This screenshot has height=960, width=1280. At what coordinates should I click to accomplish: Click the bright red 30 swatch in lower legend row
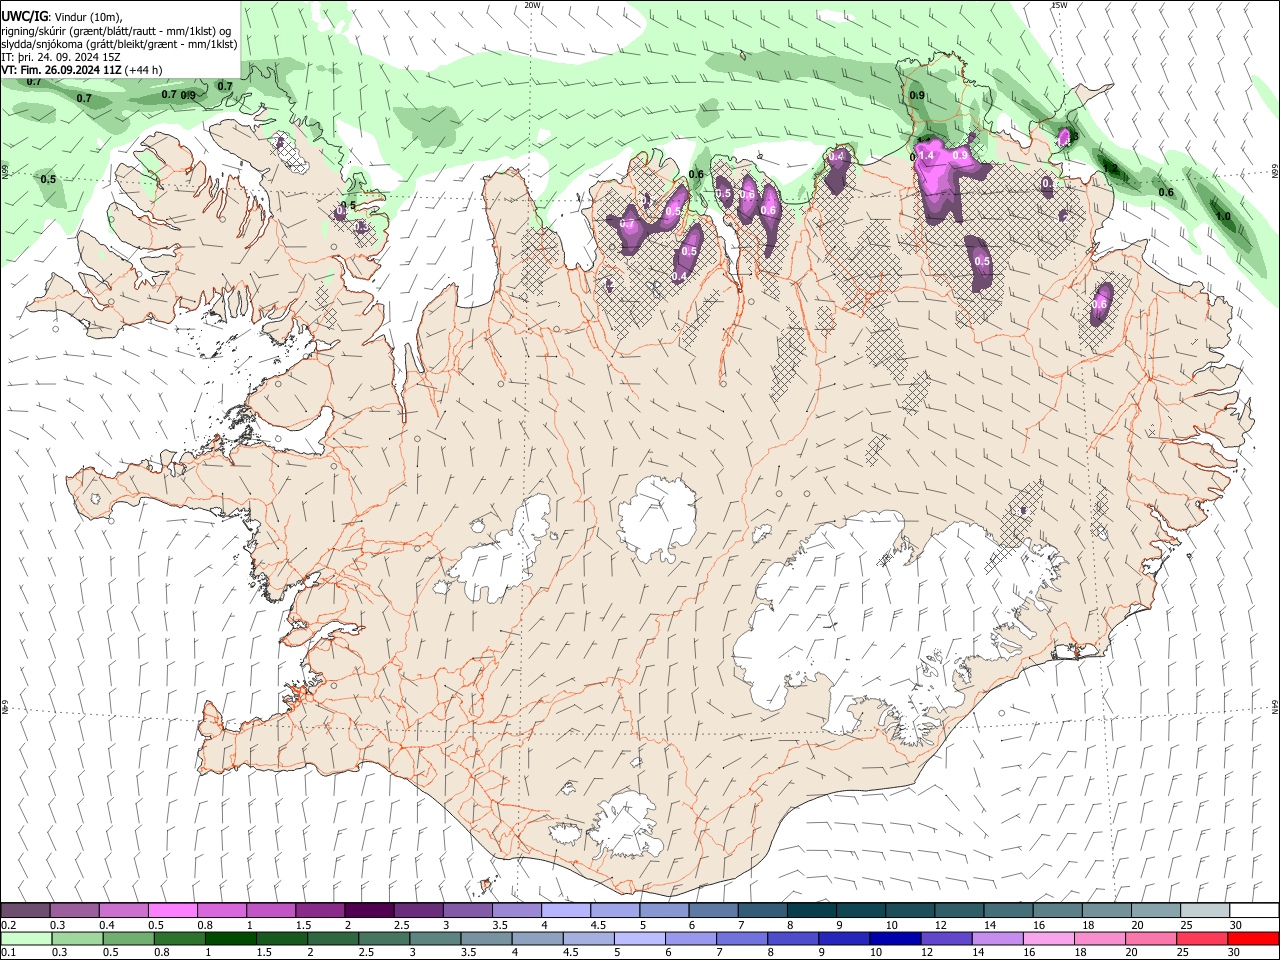coord(1253,939)
